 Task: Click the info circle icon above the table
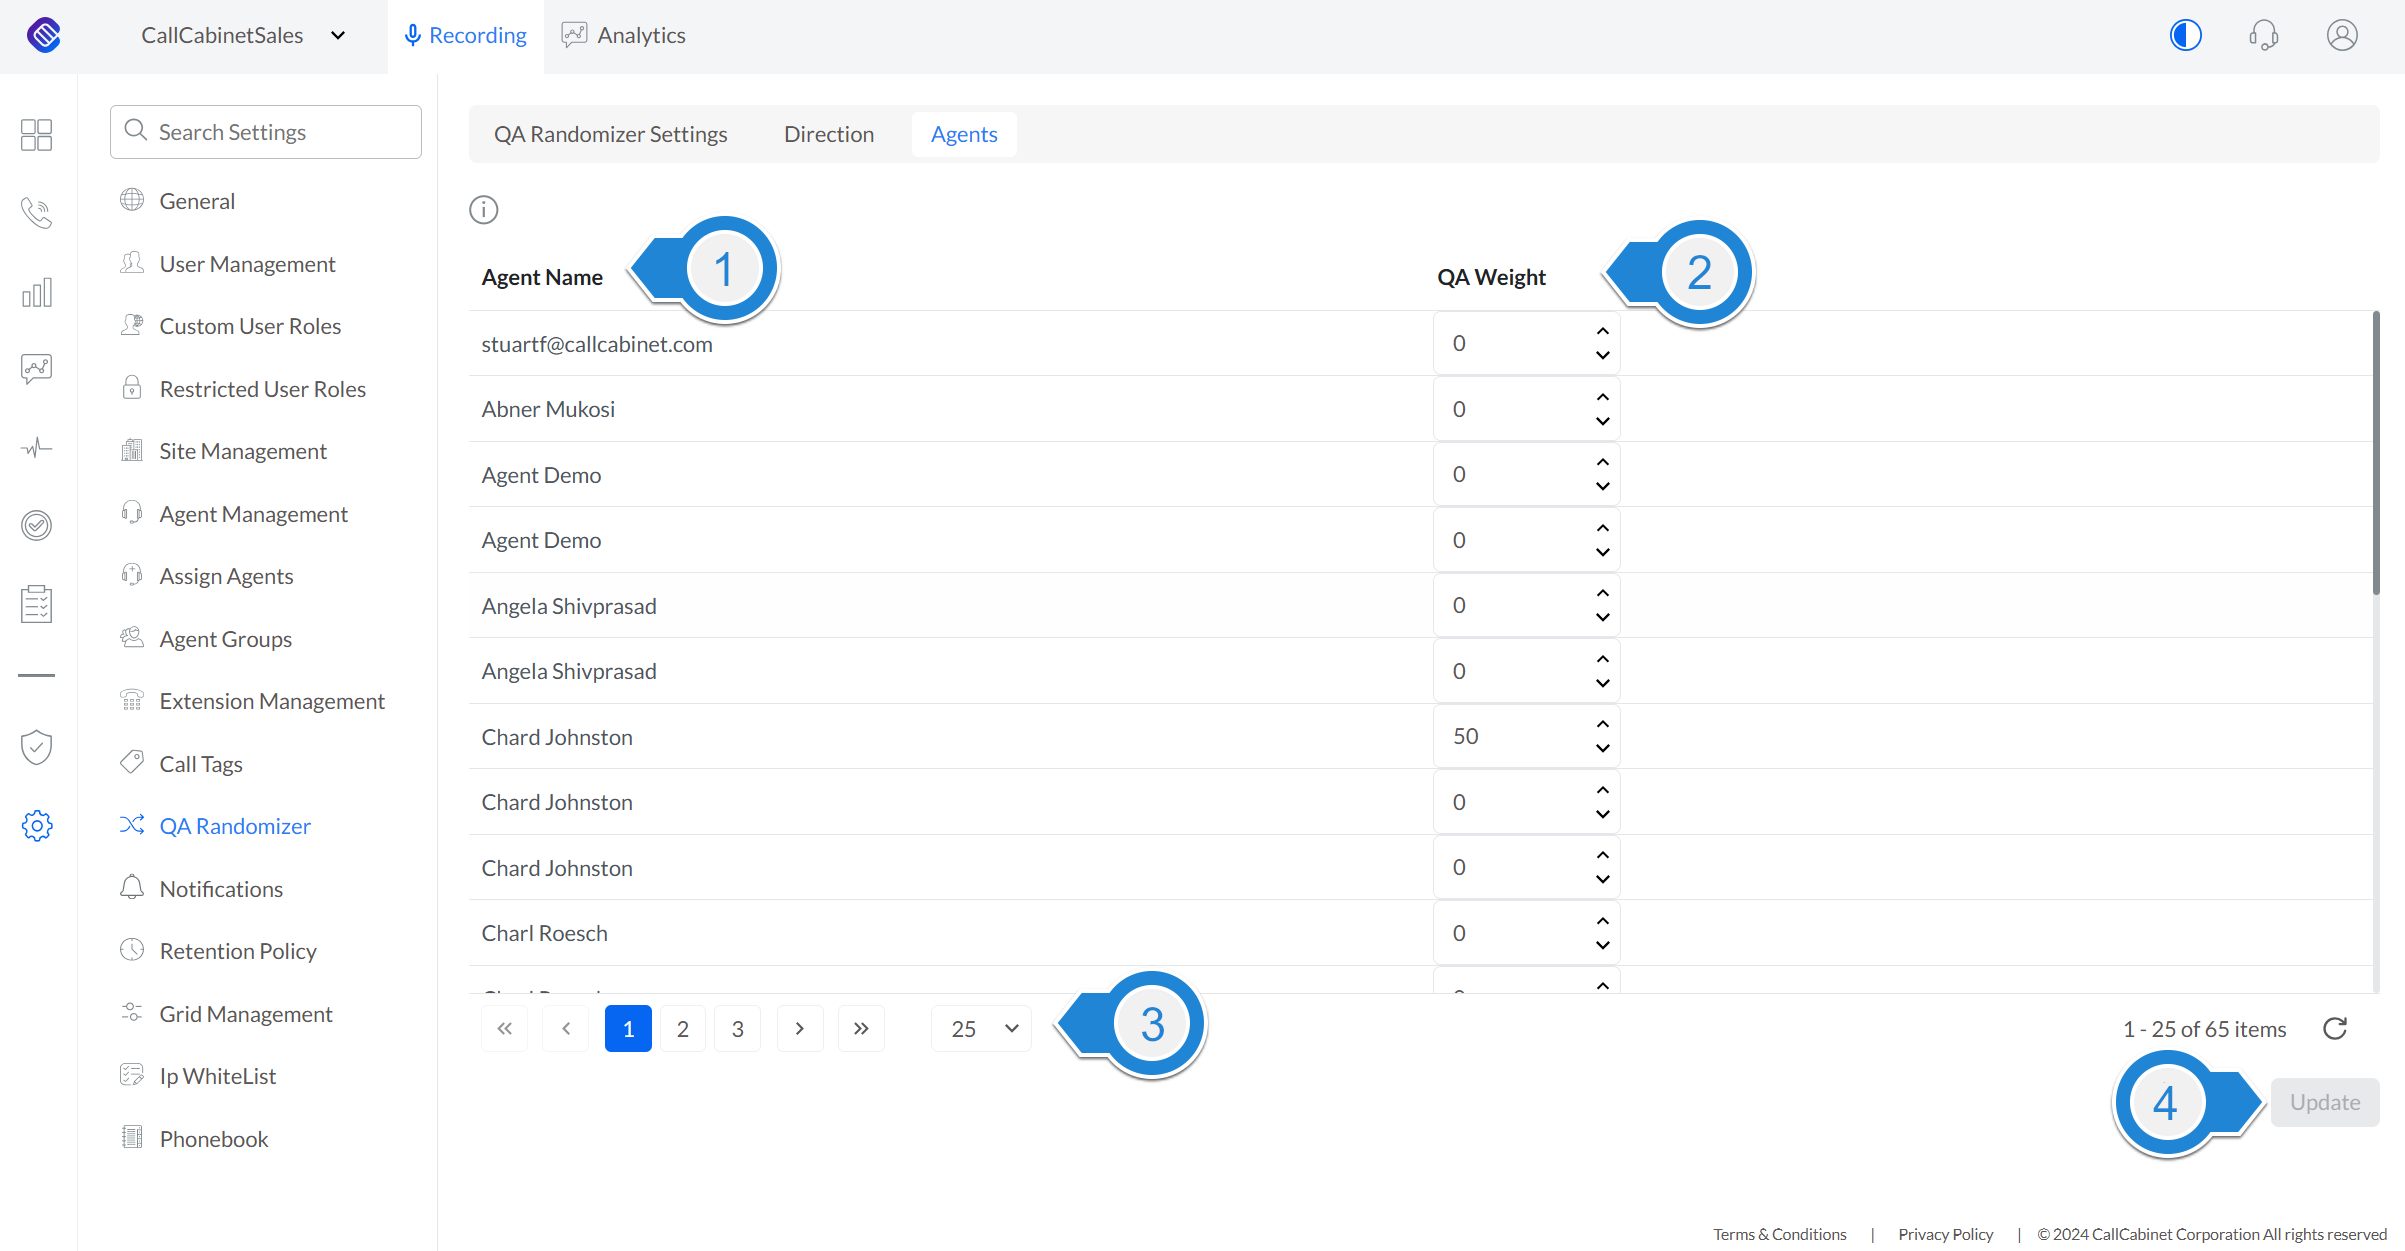[484, 210]
